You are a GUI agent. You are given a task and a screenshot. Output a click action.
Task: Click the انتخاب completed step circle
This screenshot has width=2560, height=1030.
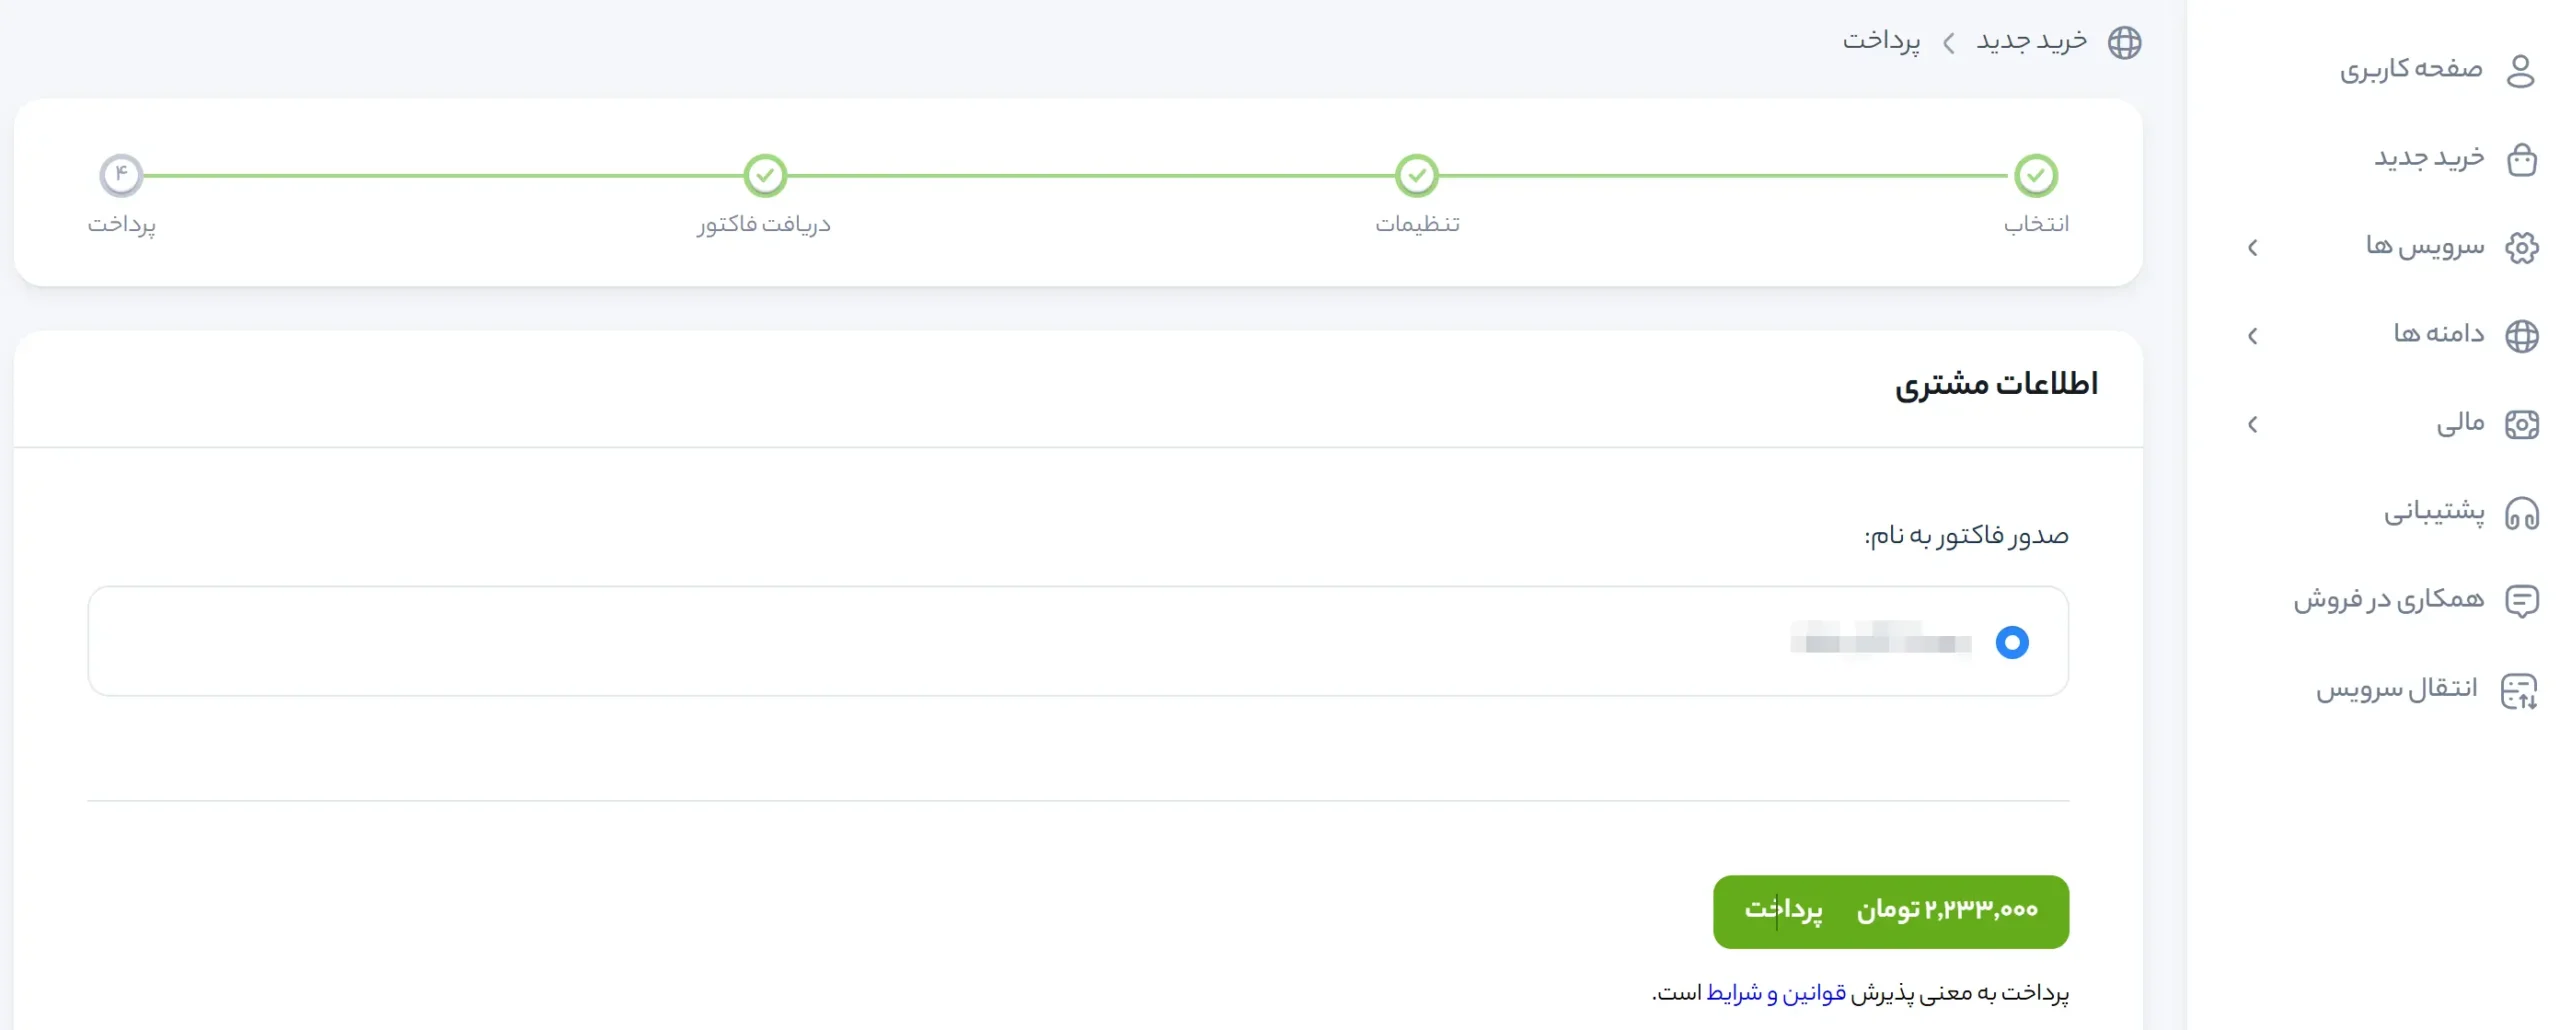[x=2035, y=176]
